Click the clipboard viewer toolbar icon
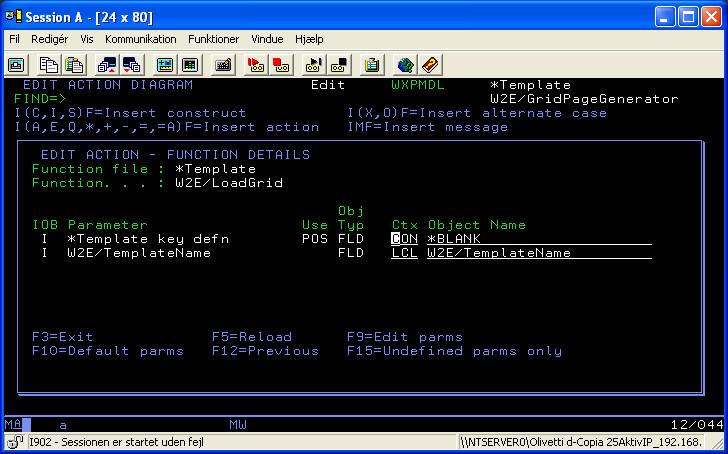 pos(371,65)
